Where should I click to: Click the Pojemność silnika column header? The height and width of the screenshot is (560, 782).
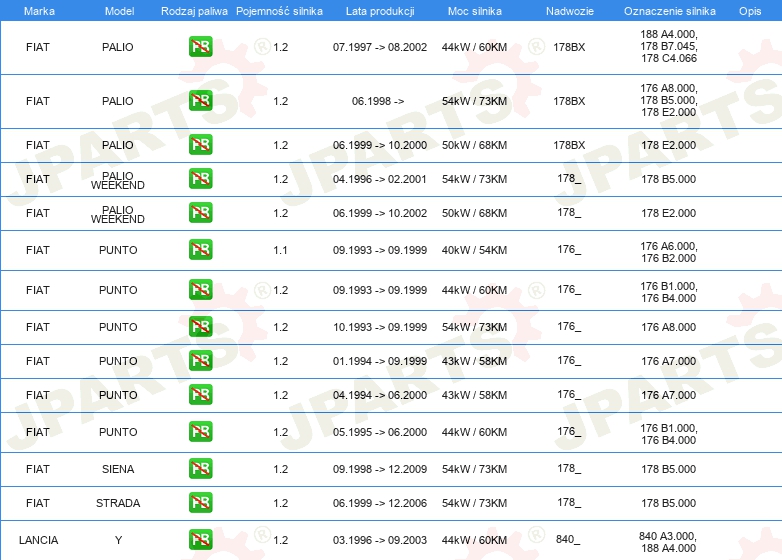(x=279, y=11)
